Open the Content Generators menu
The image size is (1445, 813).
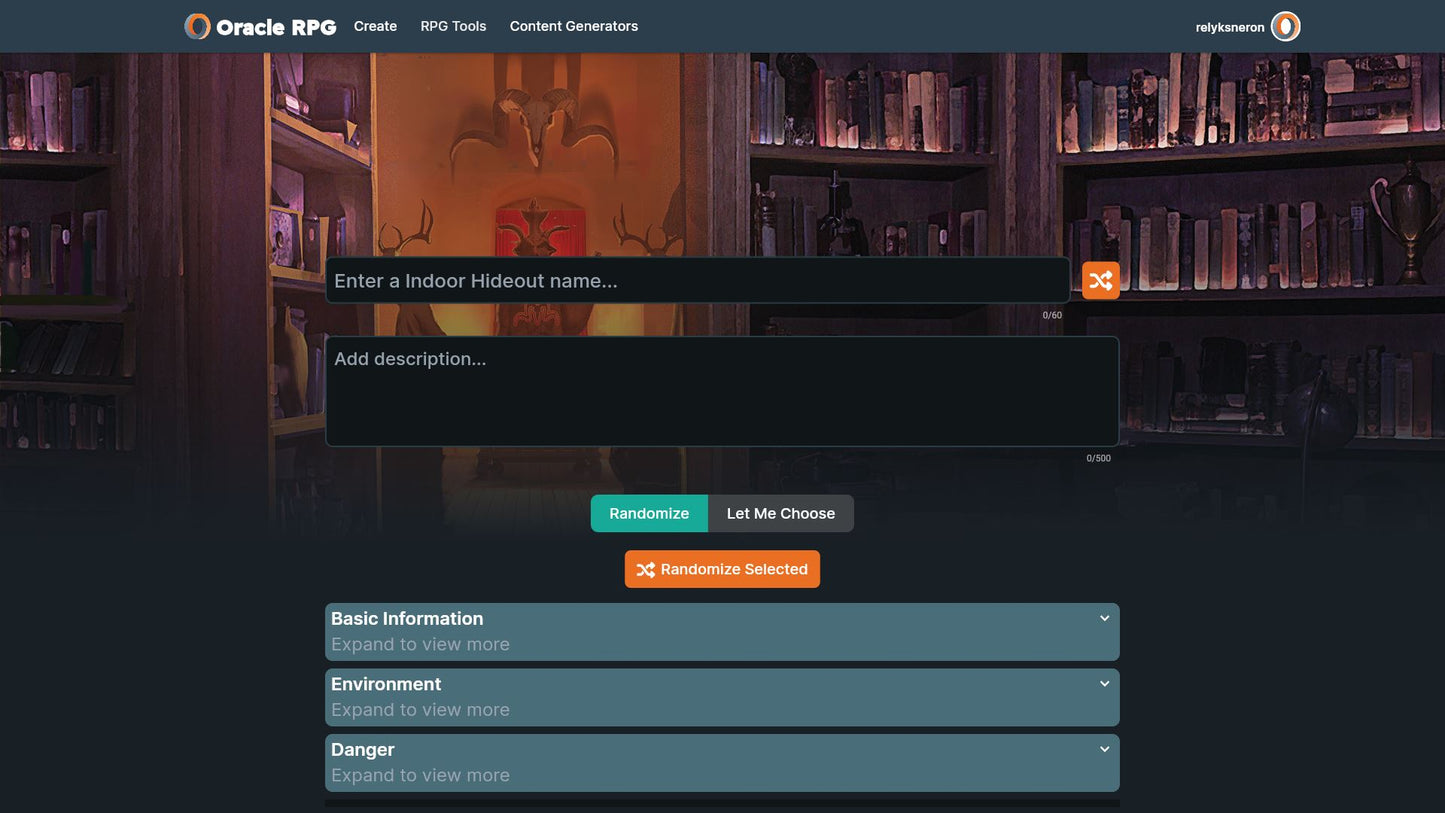pos(573,26)
